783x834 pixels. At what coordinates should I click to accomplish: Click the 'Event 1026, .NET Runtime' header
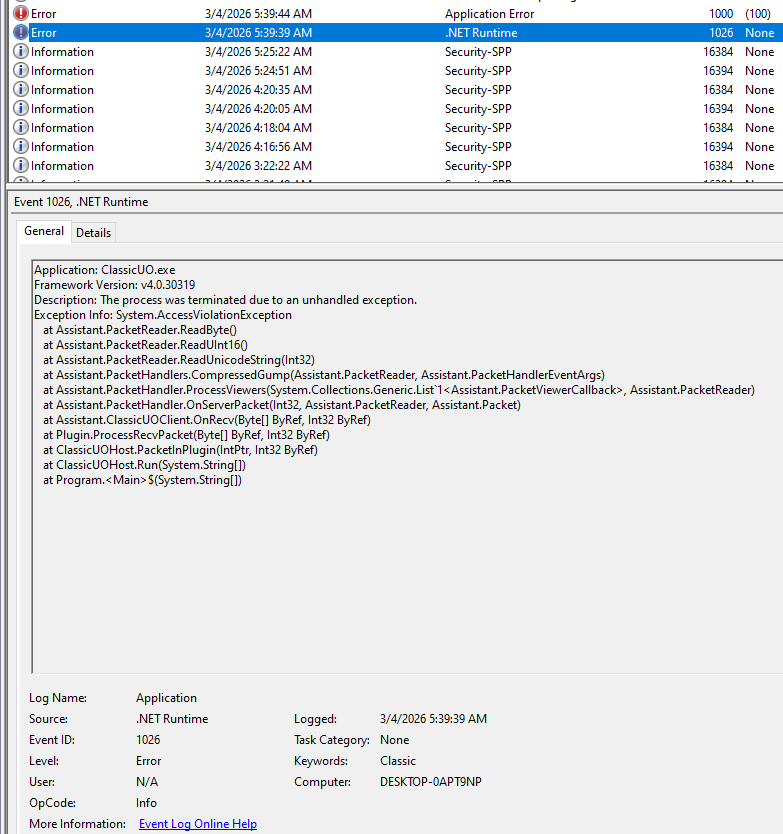[81, 202]
